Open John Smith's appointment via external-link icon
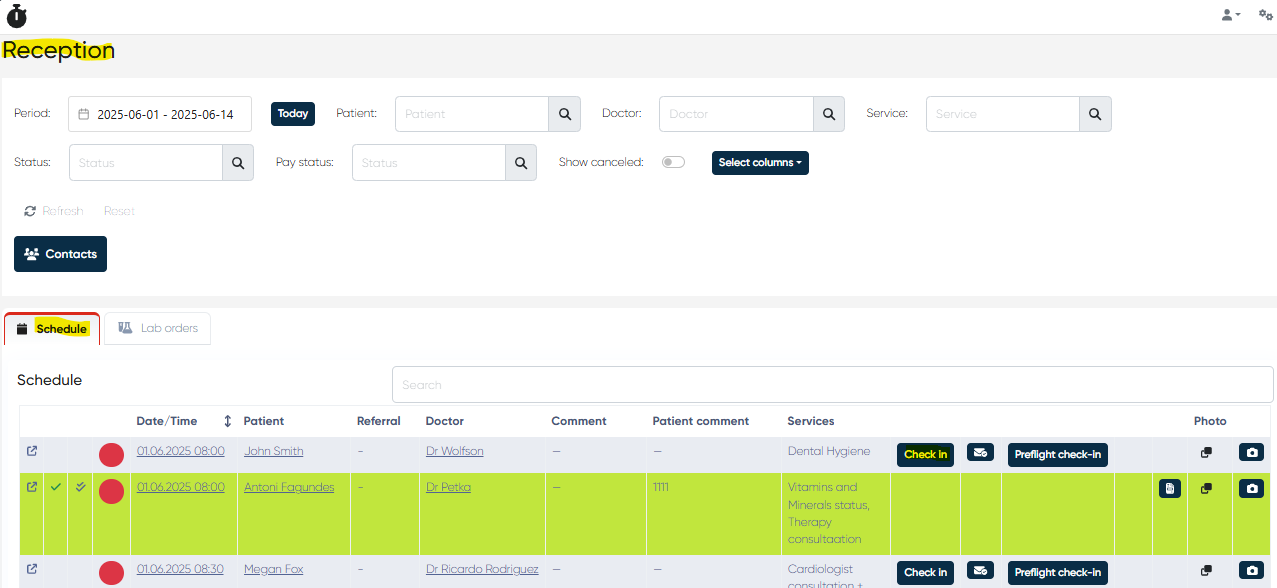The image size is (1277, 588). pos(32,451)
